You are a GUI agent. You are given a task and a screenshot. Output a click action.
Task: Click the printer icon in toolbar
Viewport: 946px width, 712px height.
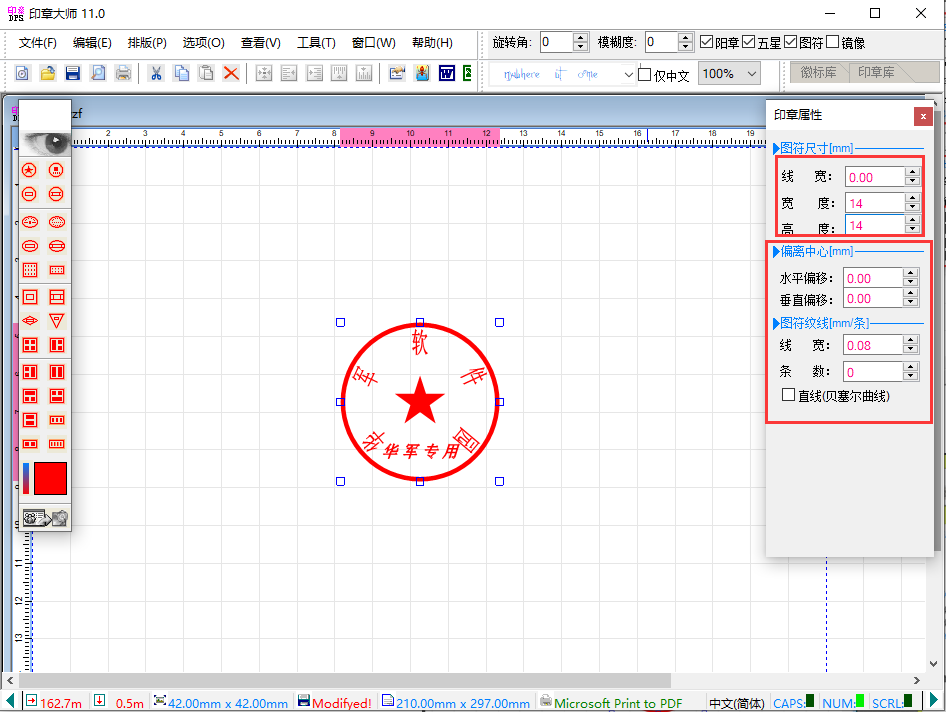tap(123, 73)
